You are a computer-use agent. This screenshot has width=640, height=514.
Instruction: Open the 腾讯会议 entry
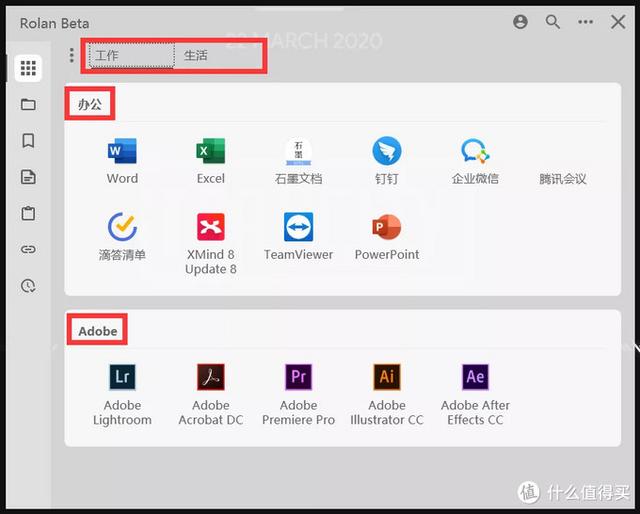tap(563, 178)
